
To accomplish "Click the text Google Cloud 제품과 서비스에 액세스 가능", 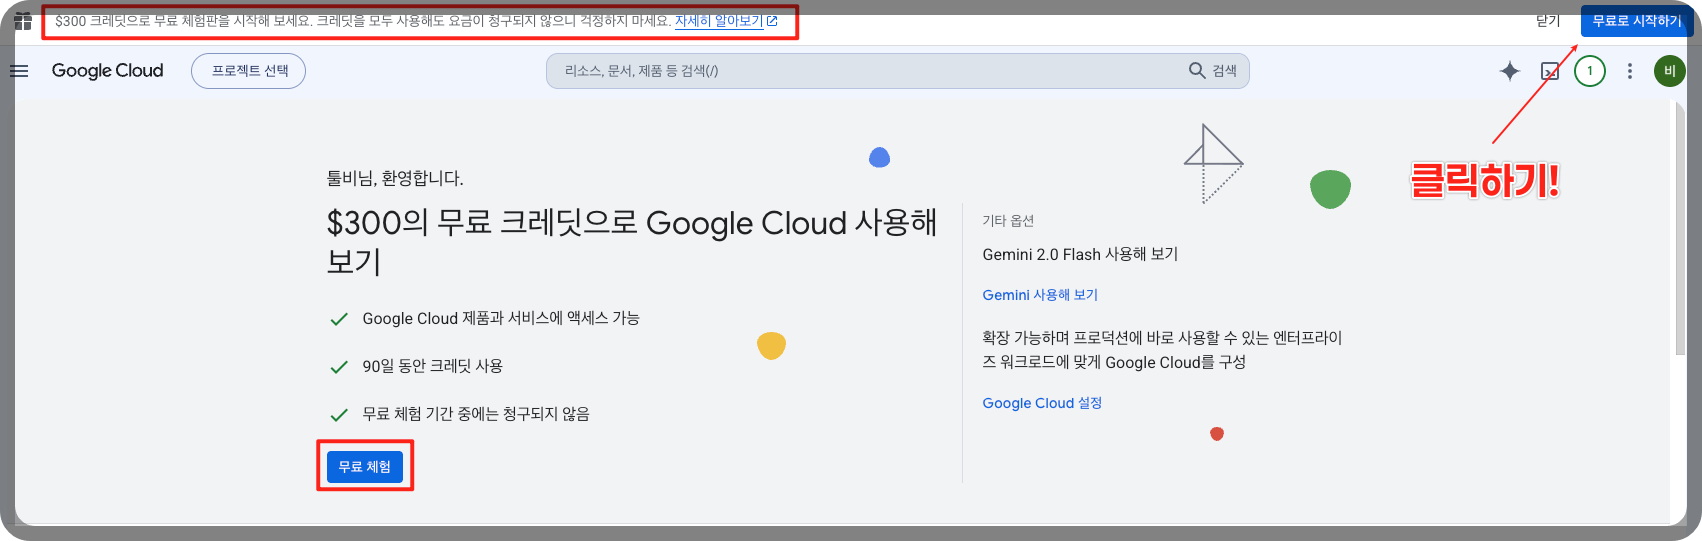I will (501, 318).
